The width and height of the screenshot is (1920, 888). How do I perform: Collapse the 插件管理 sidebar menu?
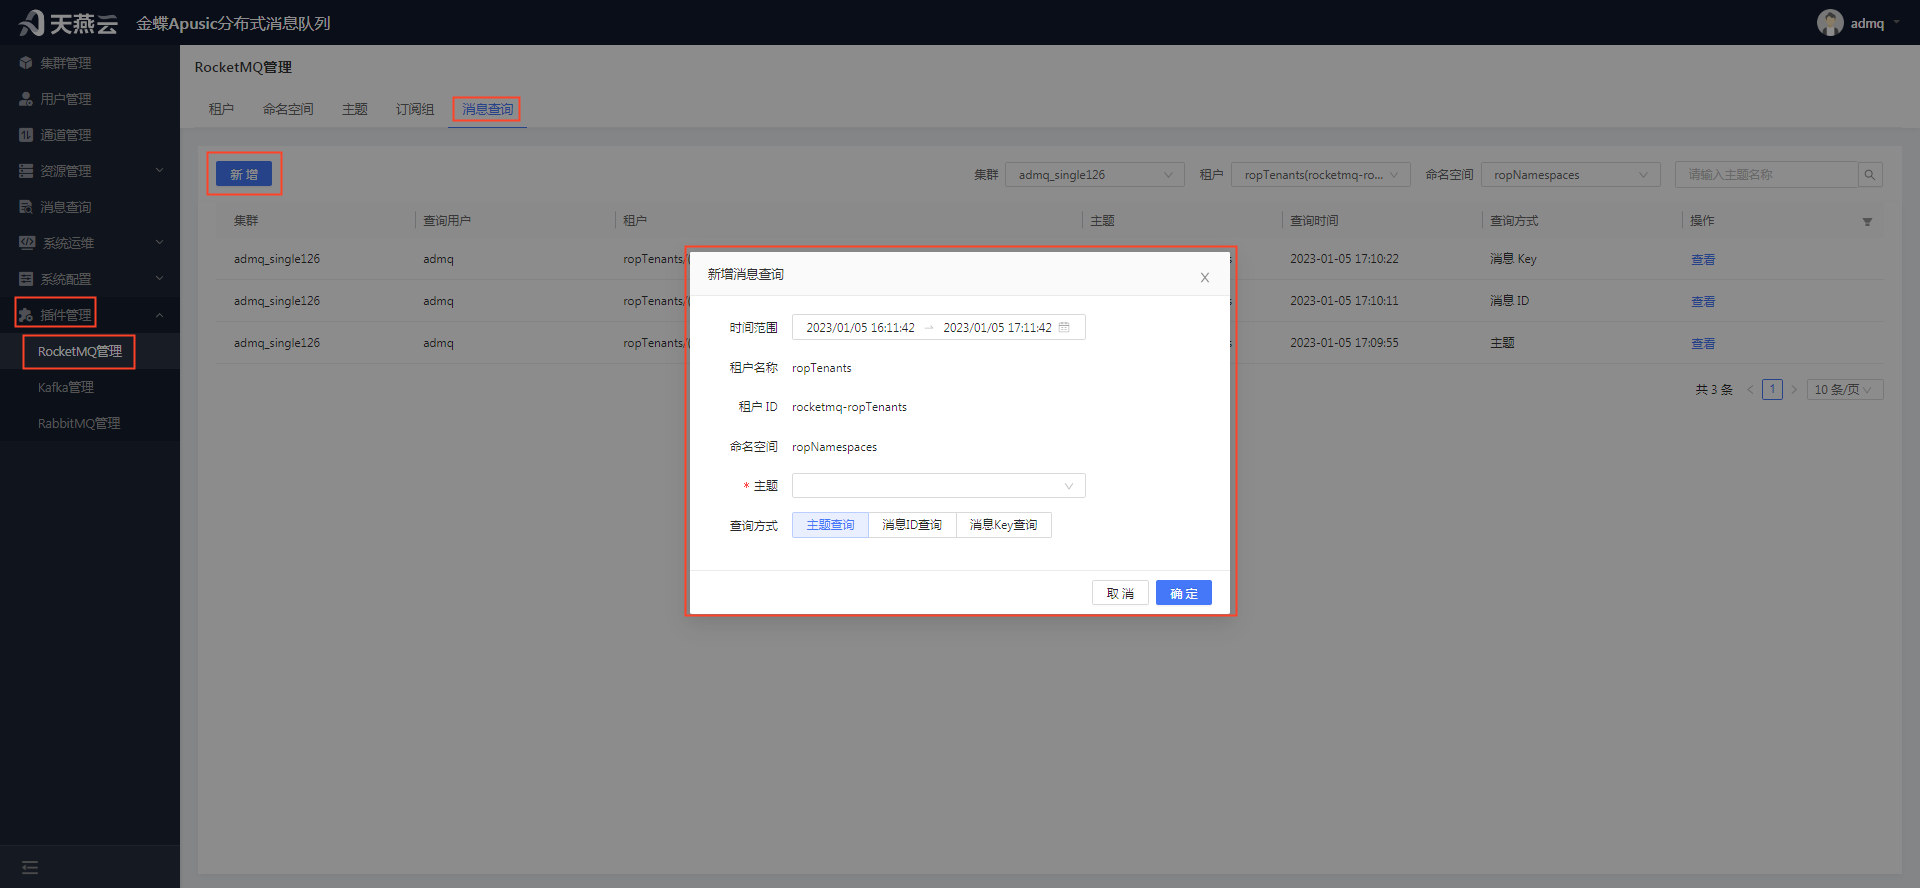pos(90,315)
